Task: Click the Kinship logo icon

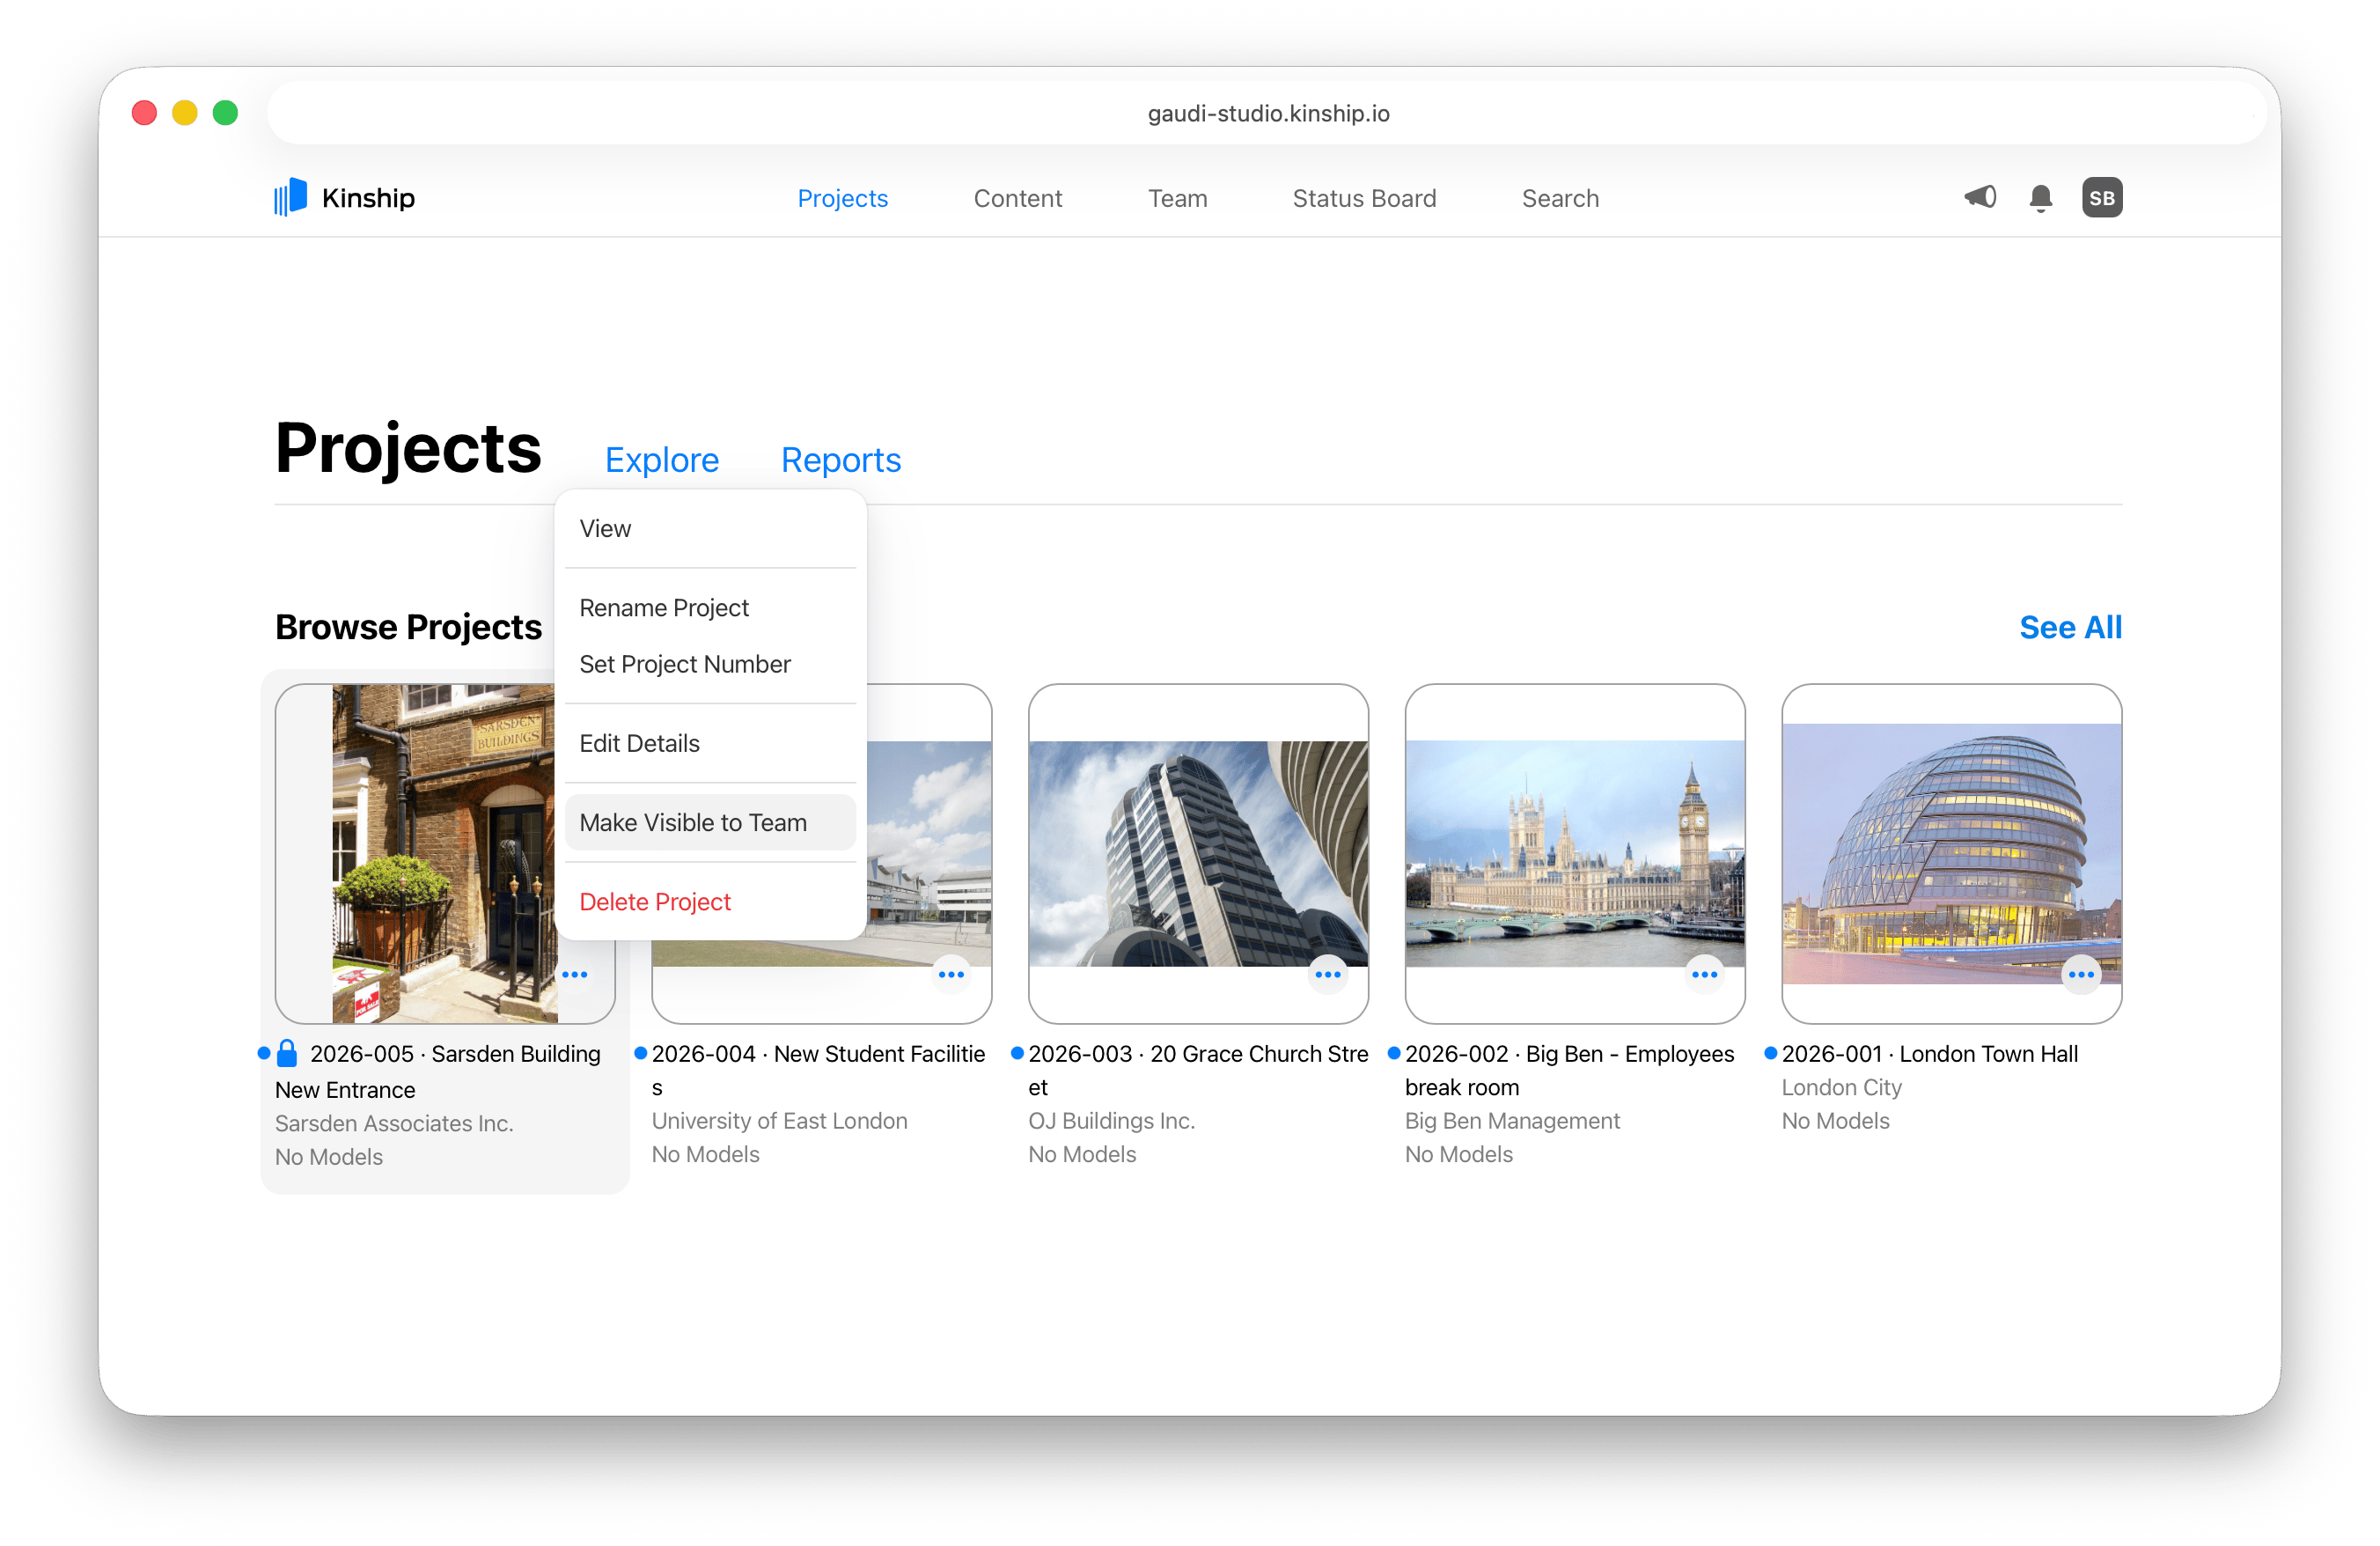Action: click(290, 197)
